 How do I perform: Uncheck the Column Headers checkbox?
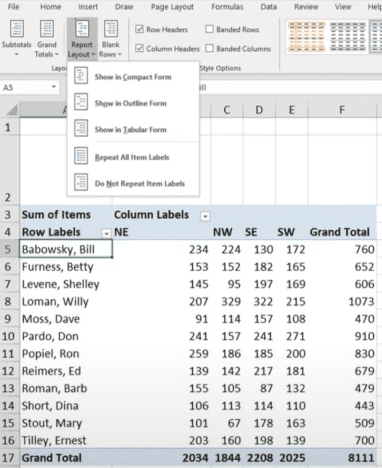coord(139,48)
